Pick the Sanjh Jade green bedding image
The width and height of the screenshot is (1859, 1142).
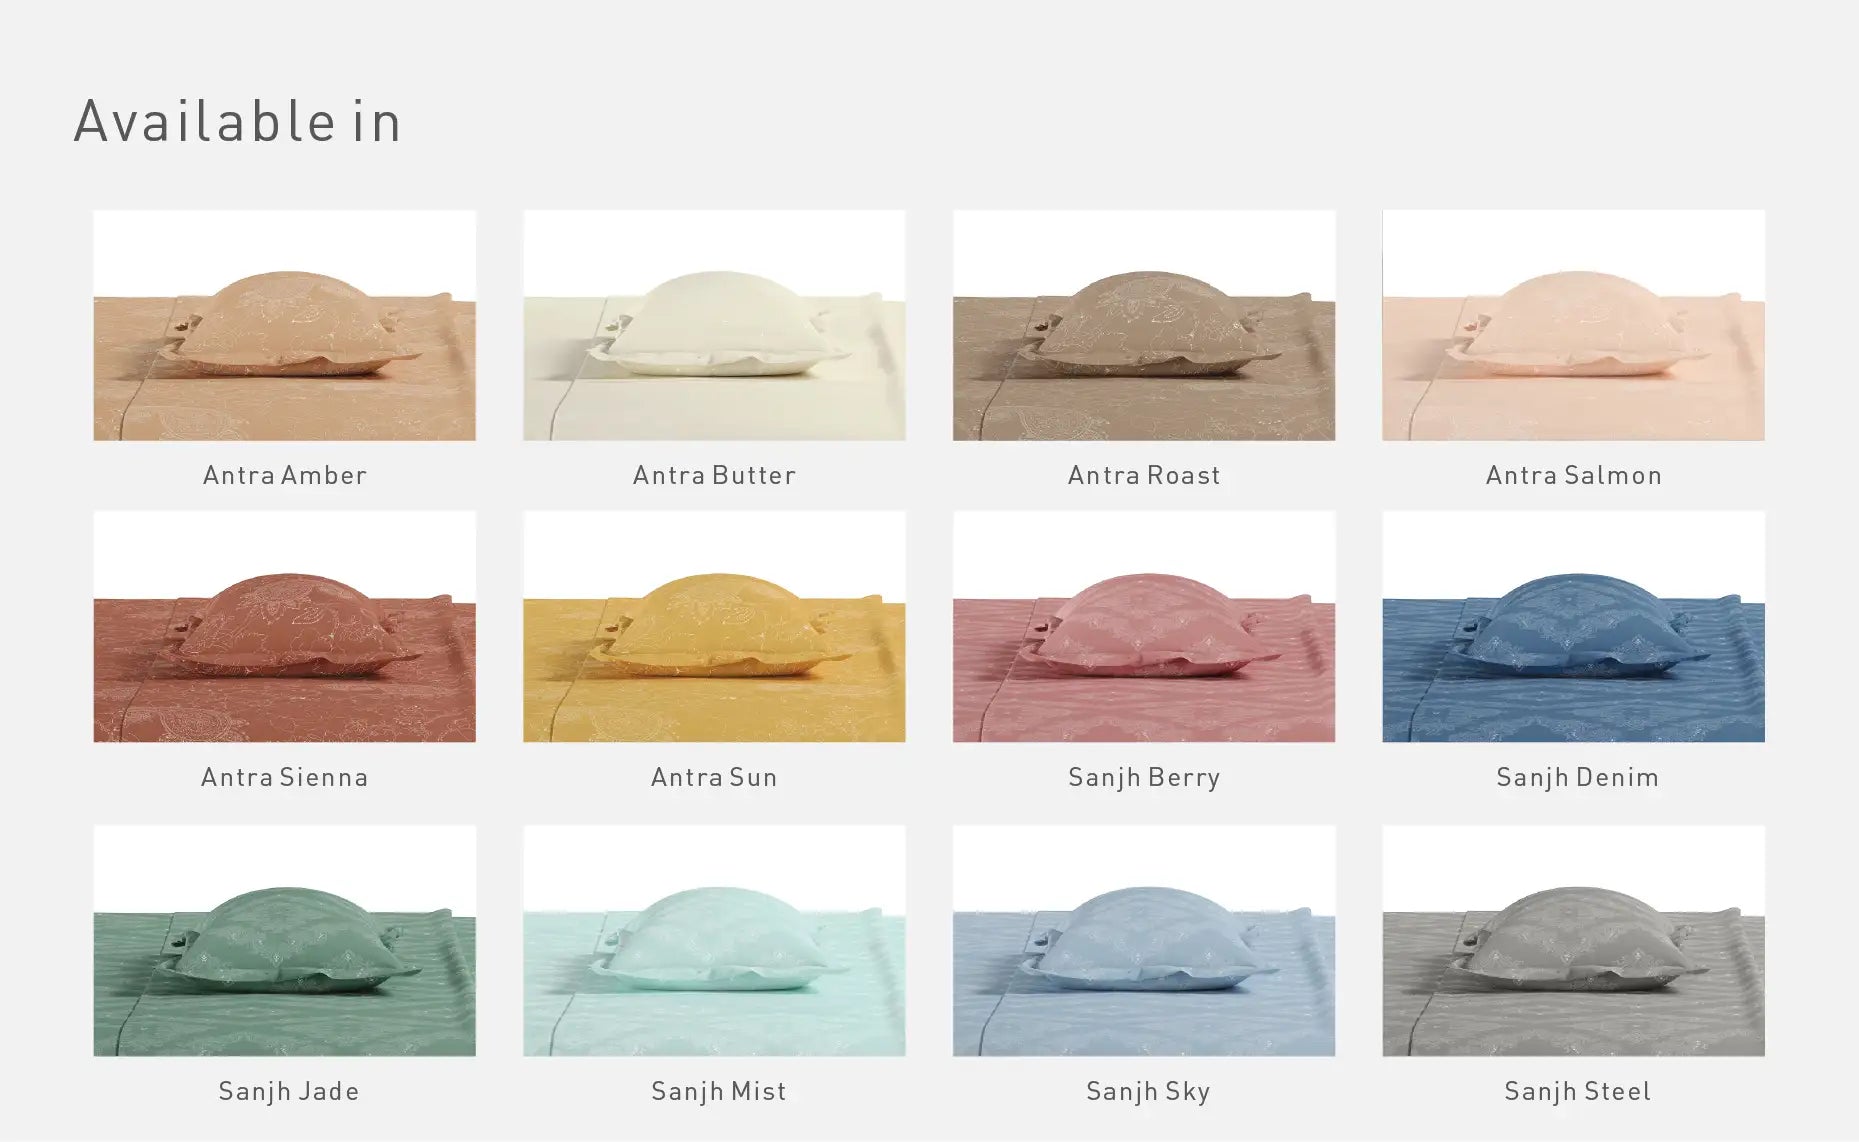[285, 941]
